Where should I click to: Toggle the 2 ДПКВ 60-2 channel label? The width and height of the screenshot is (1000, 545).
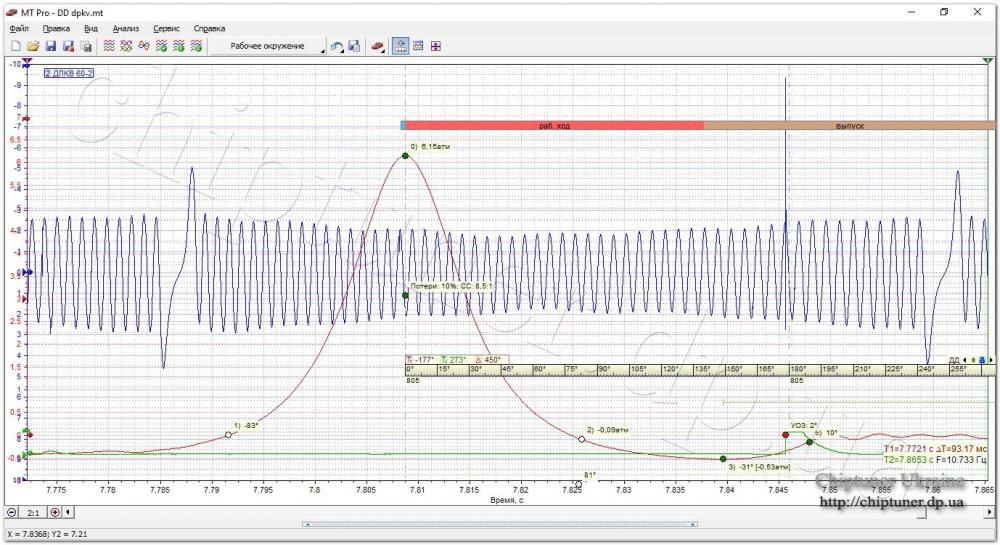[x=69, y=73]
